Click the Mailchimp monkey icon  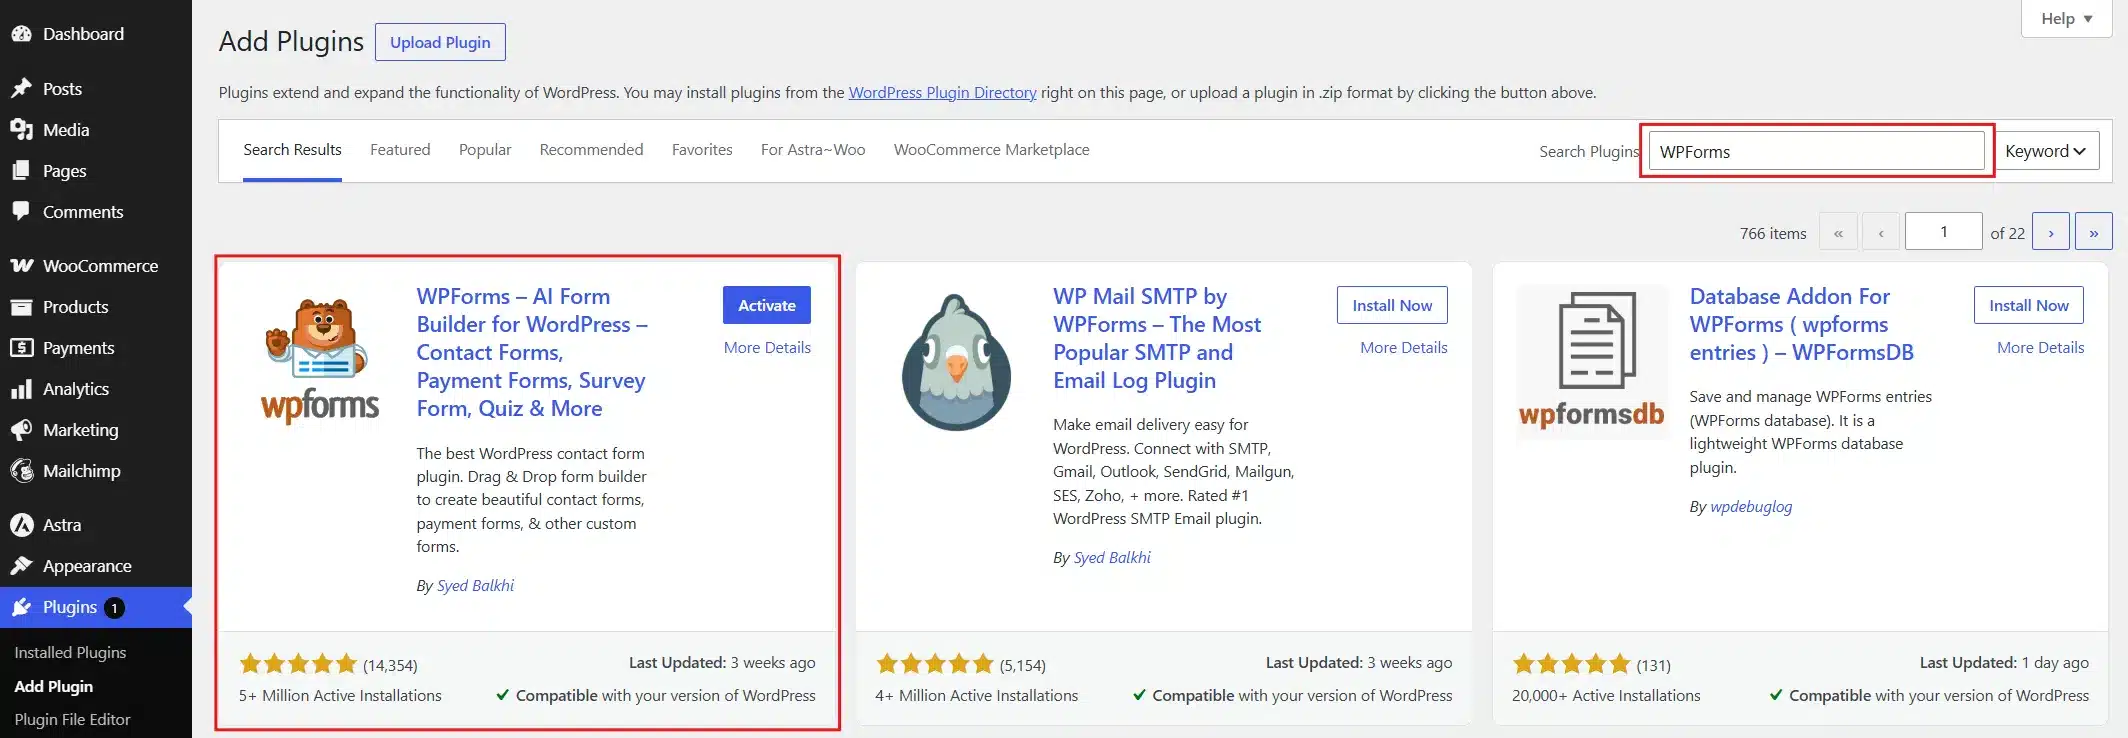21,471
